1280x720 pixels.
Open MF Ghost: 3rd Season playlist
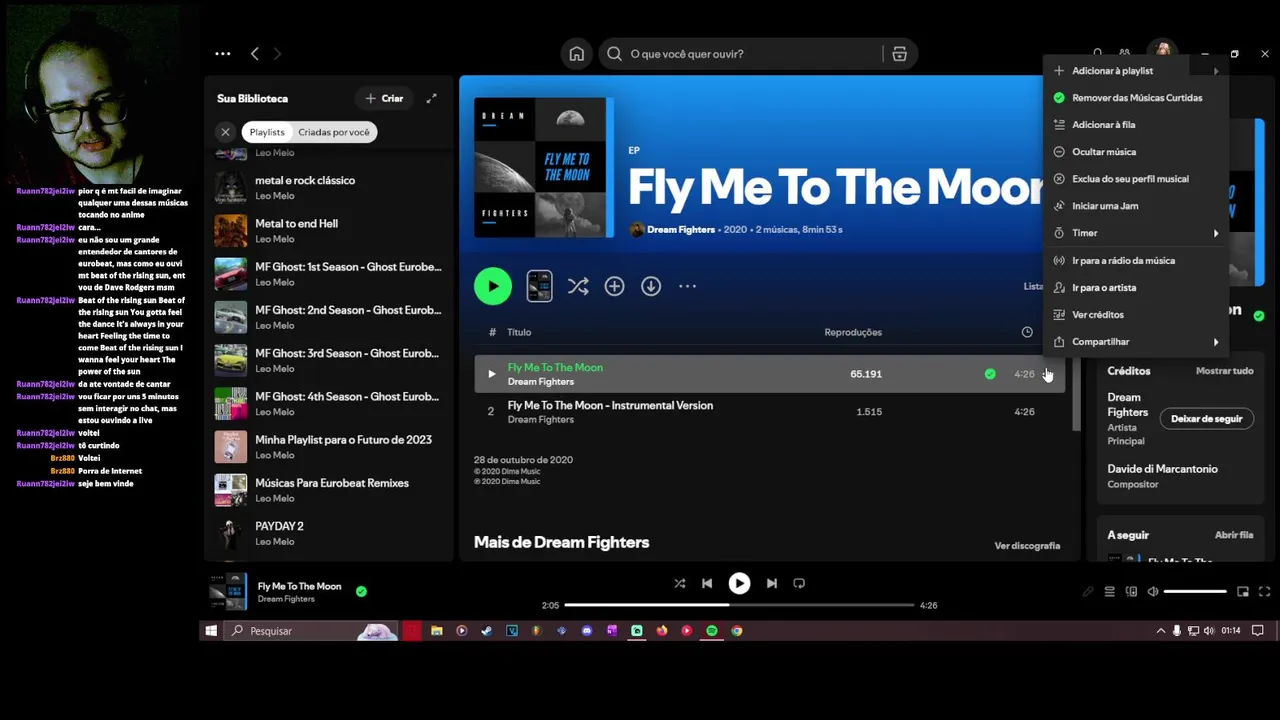click(x=330, y=360)
